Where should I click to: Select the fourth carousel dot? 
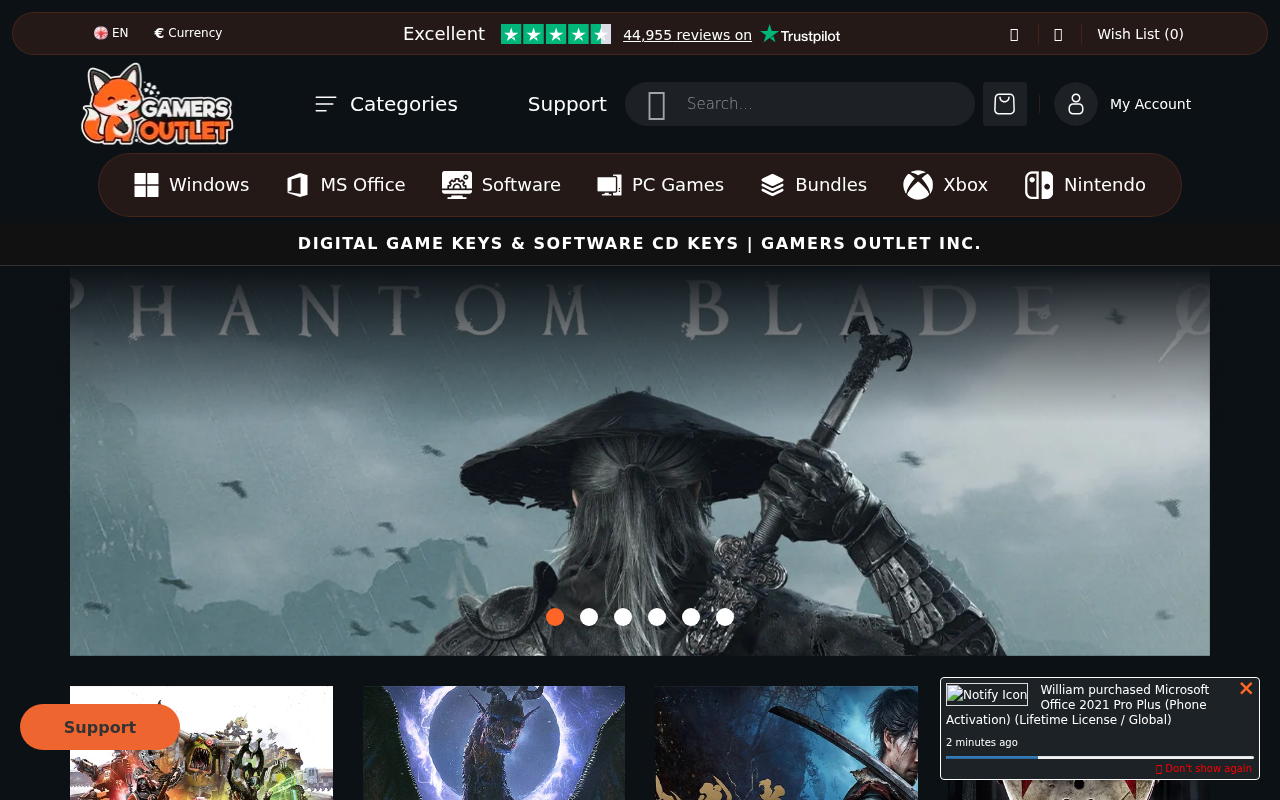click(657, 617)
